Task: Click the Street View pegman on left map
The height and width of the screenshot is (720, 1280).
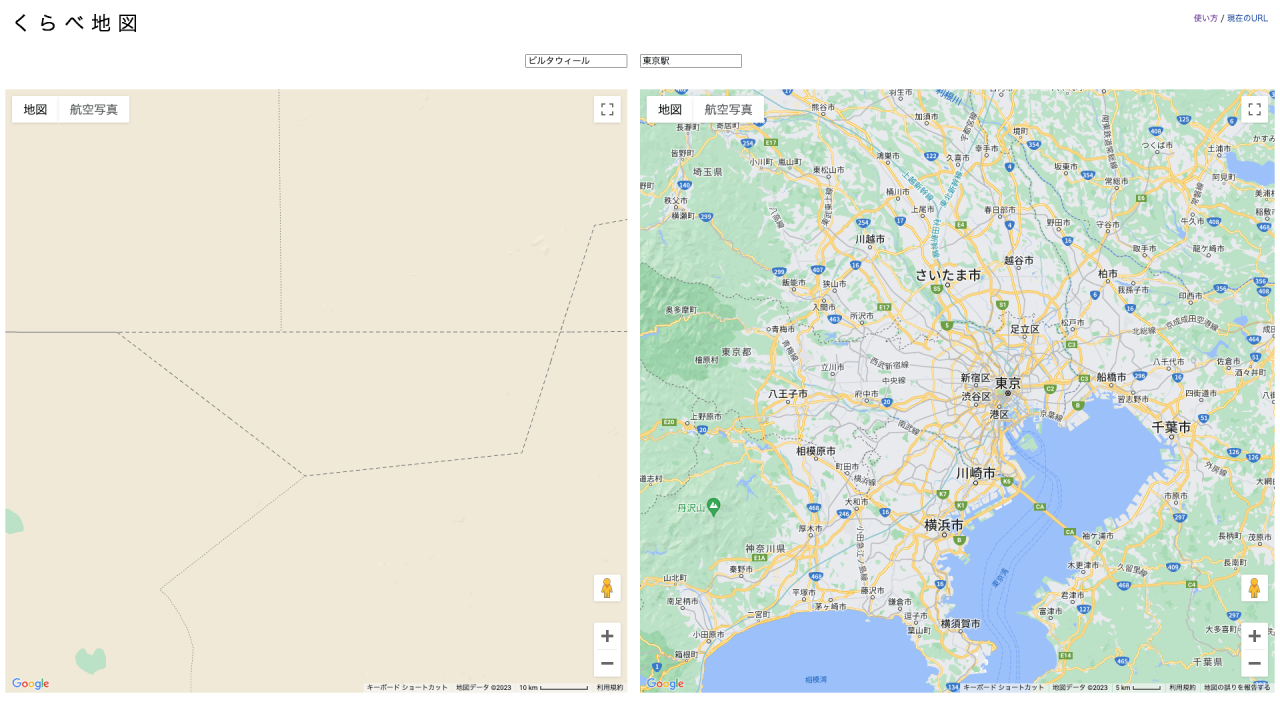Action: (x=607, y=588)
